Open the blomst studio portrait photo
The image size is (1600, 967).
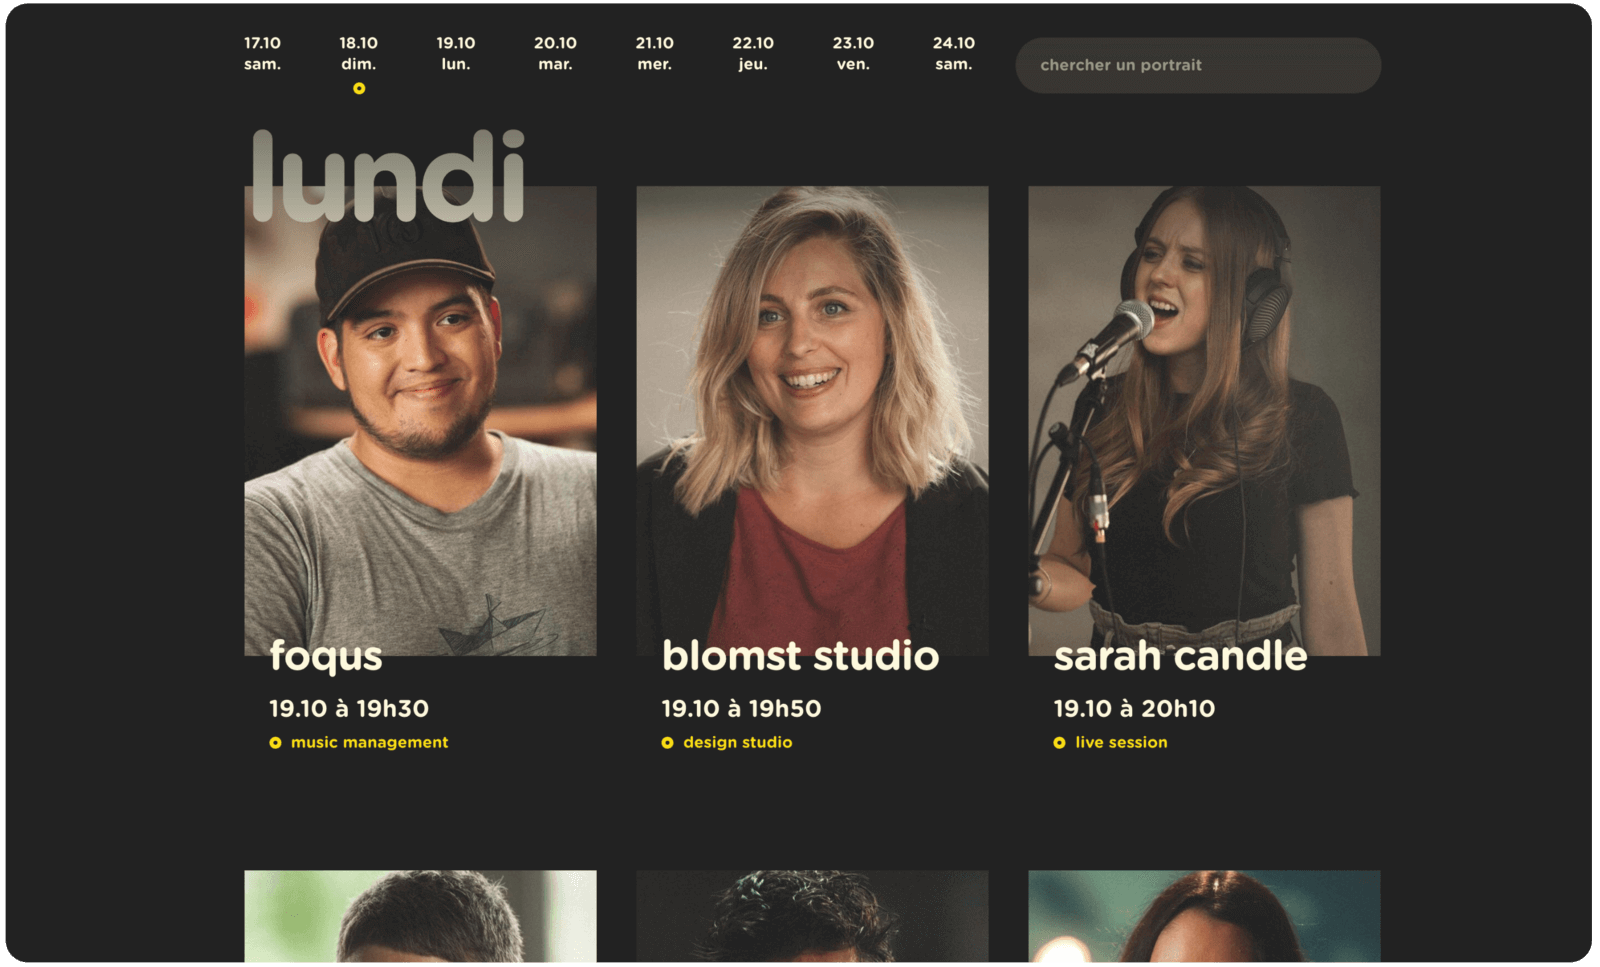812,421
